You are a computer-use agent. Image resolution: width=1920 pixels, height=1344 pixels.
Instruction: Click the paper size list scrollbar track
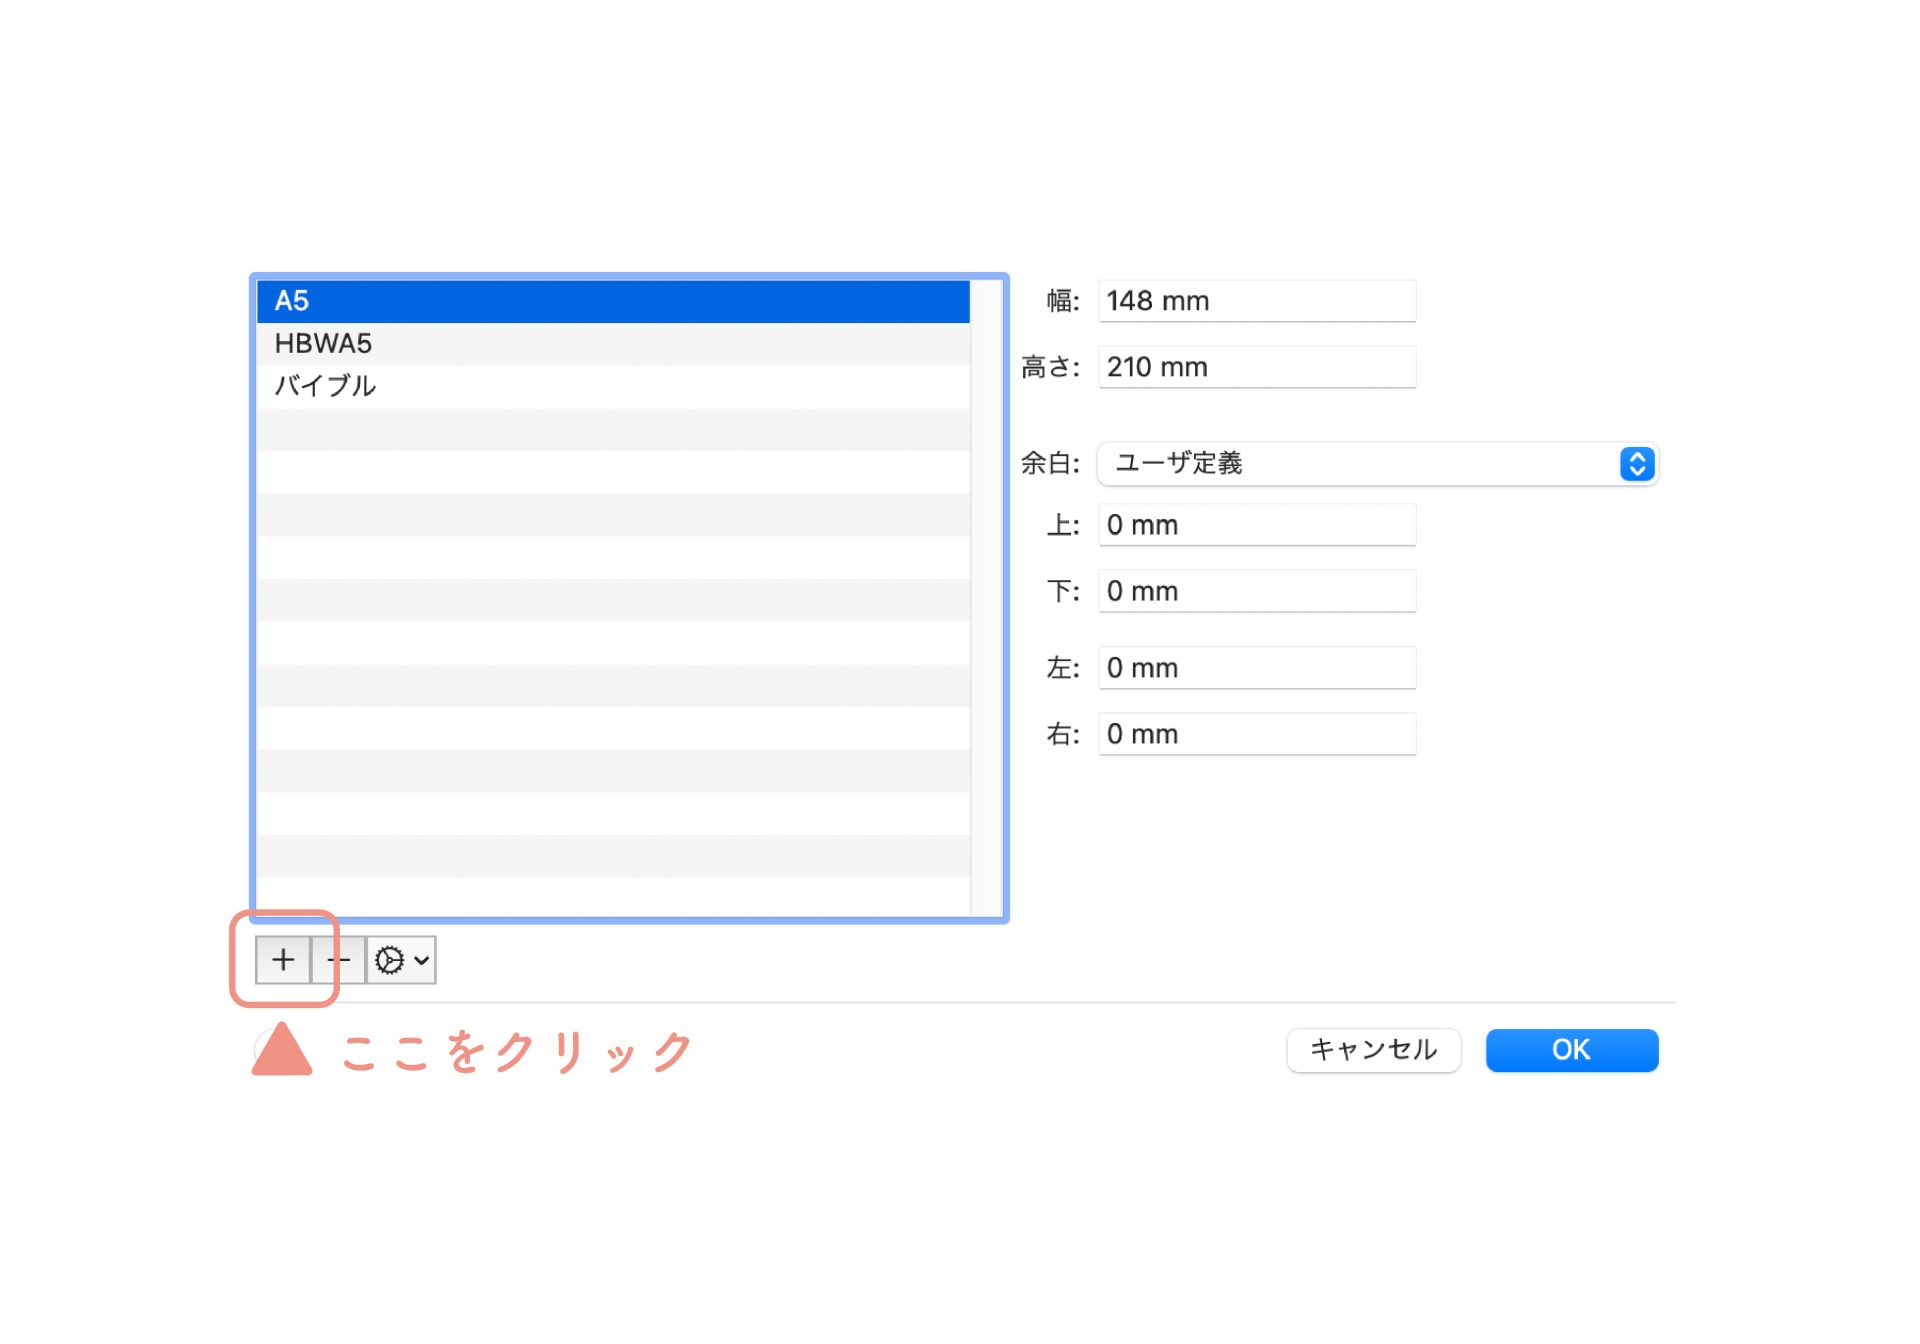point(986,600)
